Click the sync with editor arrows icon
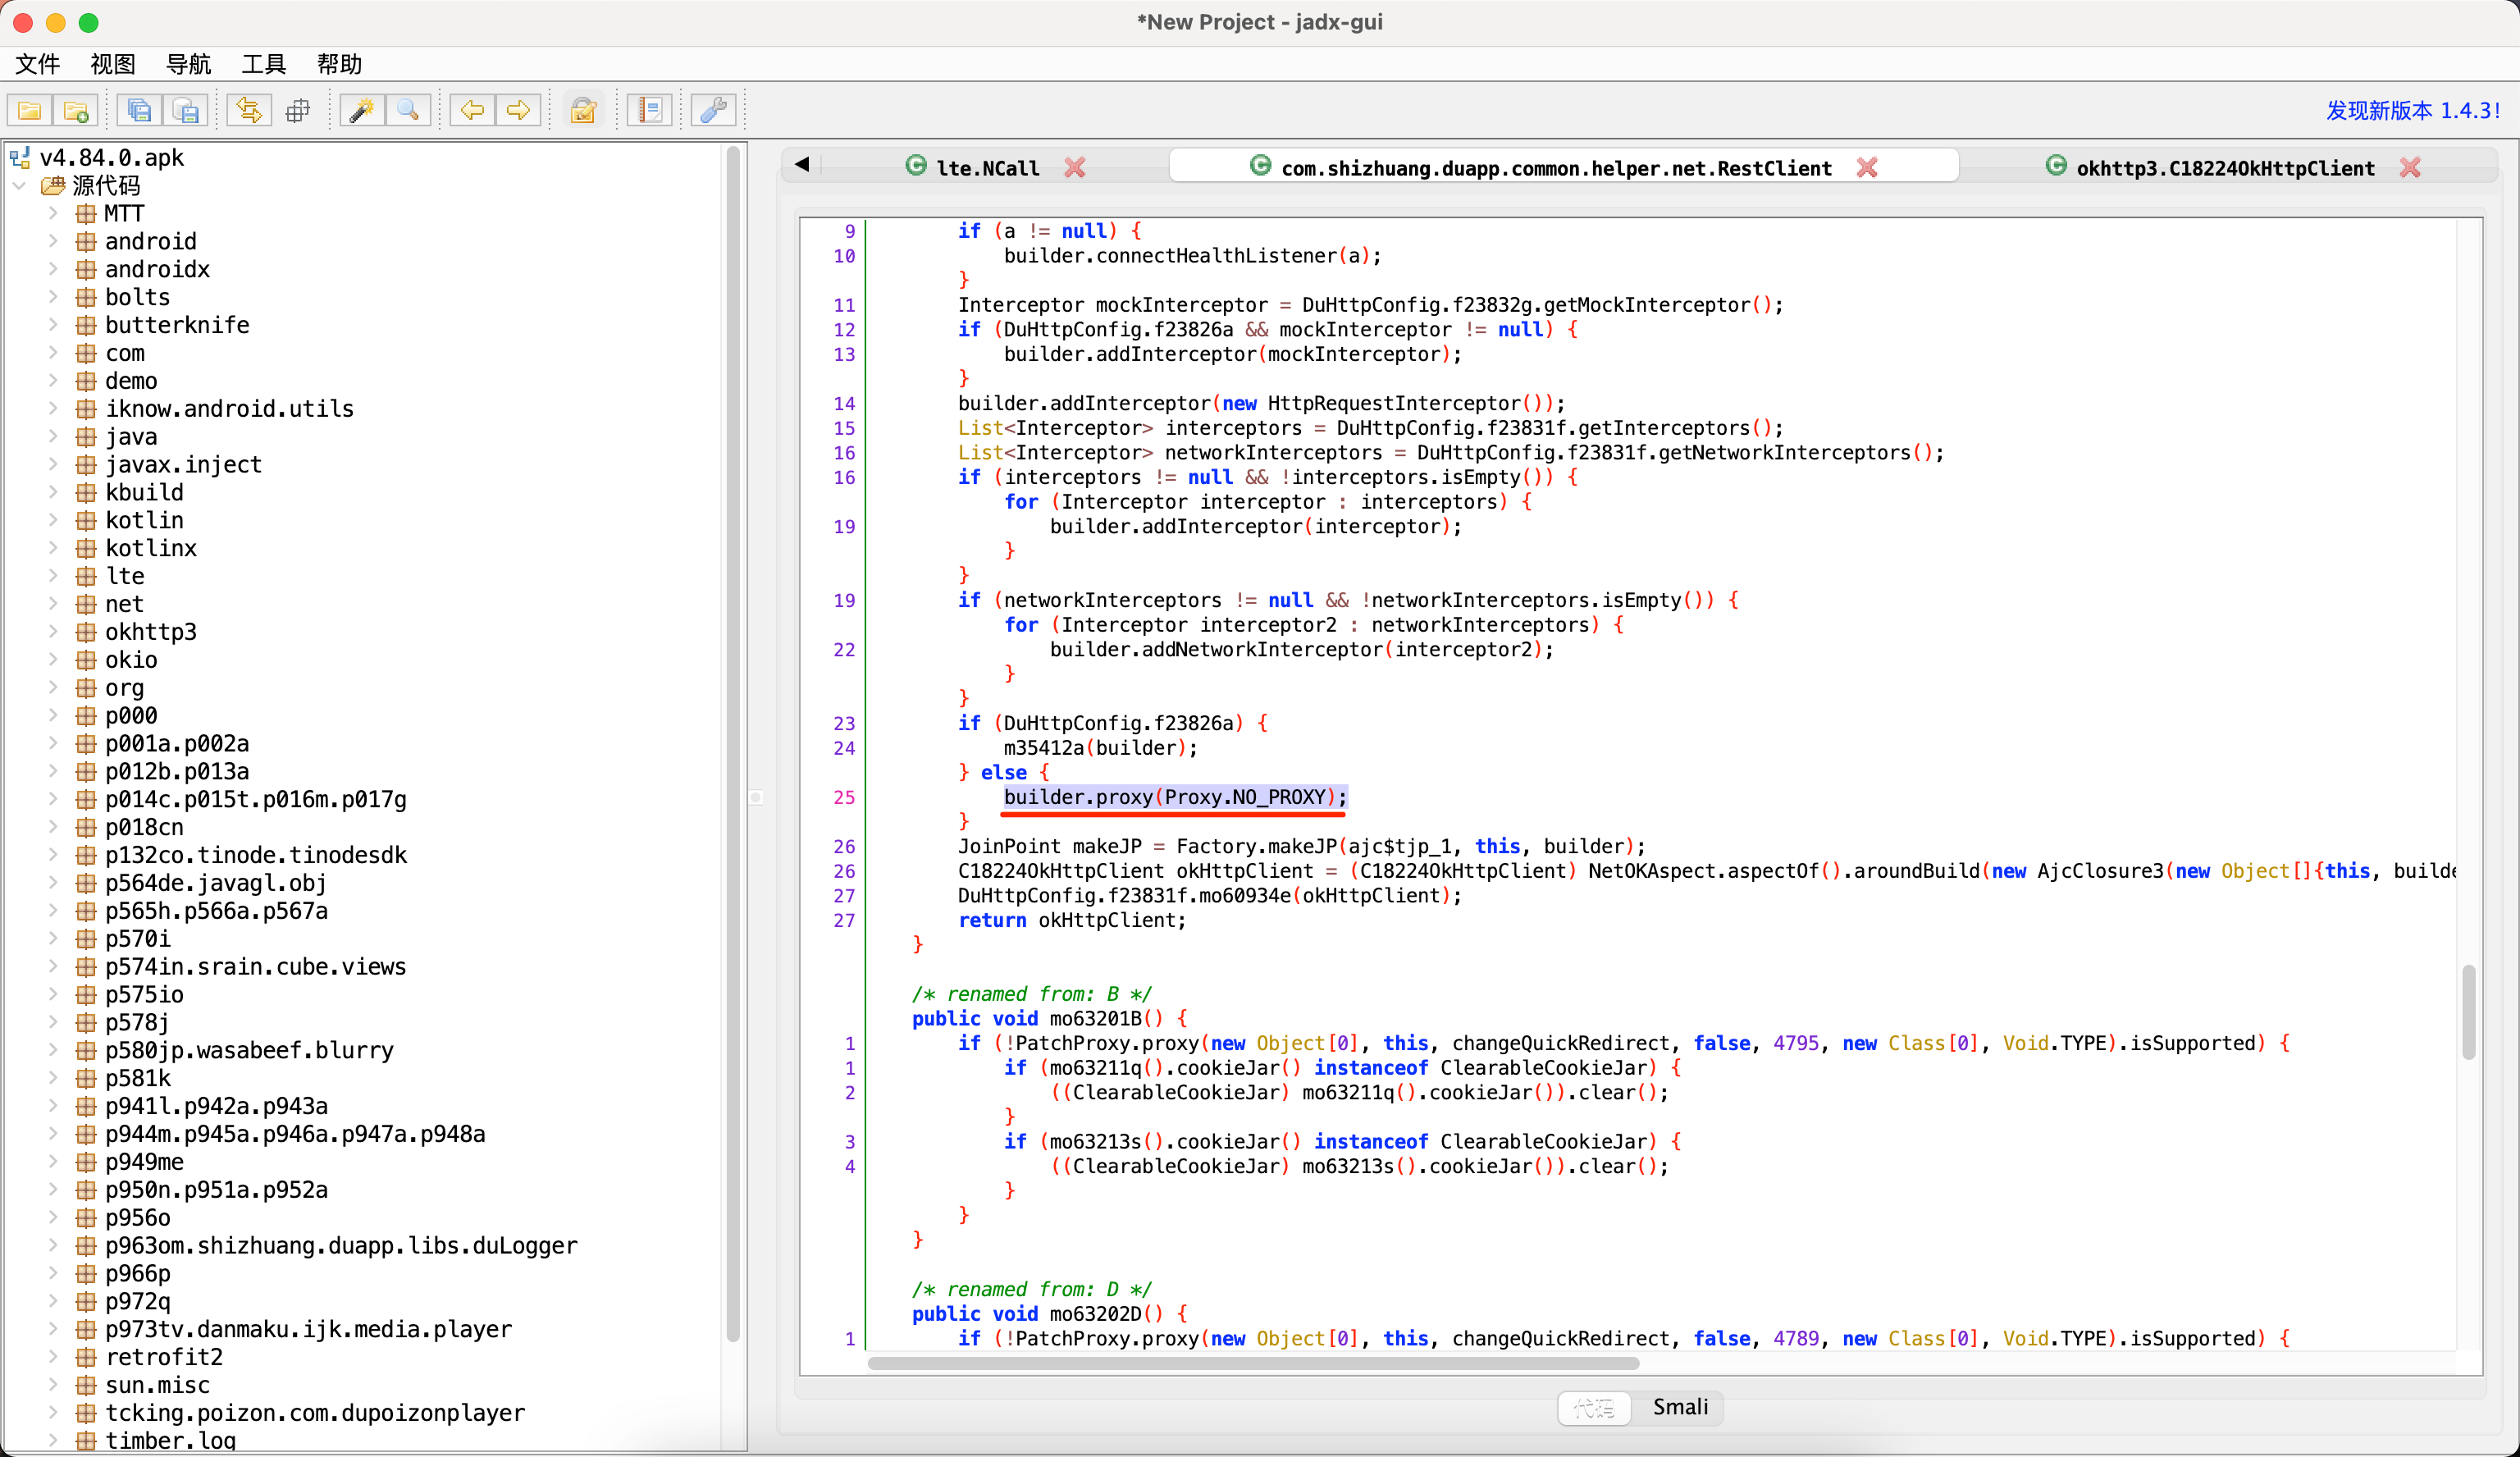The height and width of the screenshot is (1457, 2520). (249, 110)
